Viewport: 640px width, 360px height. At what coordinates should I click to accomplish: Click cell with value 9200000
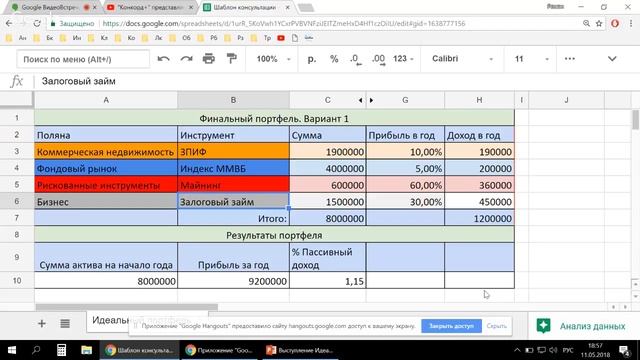click(x=233, y=281)
